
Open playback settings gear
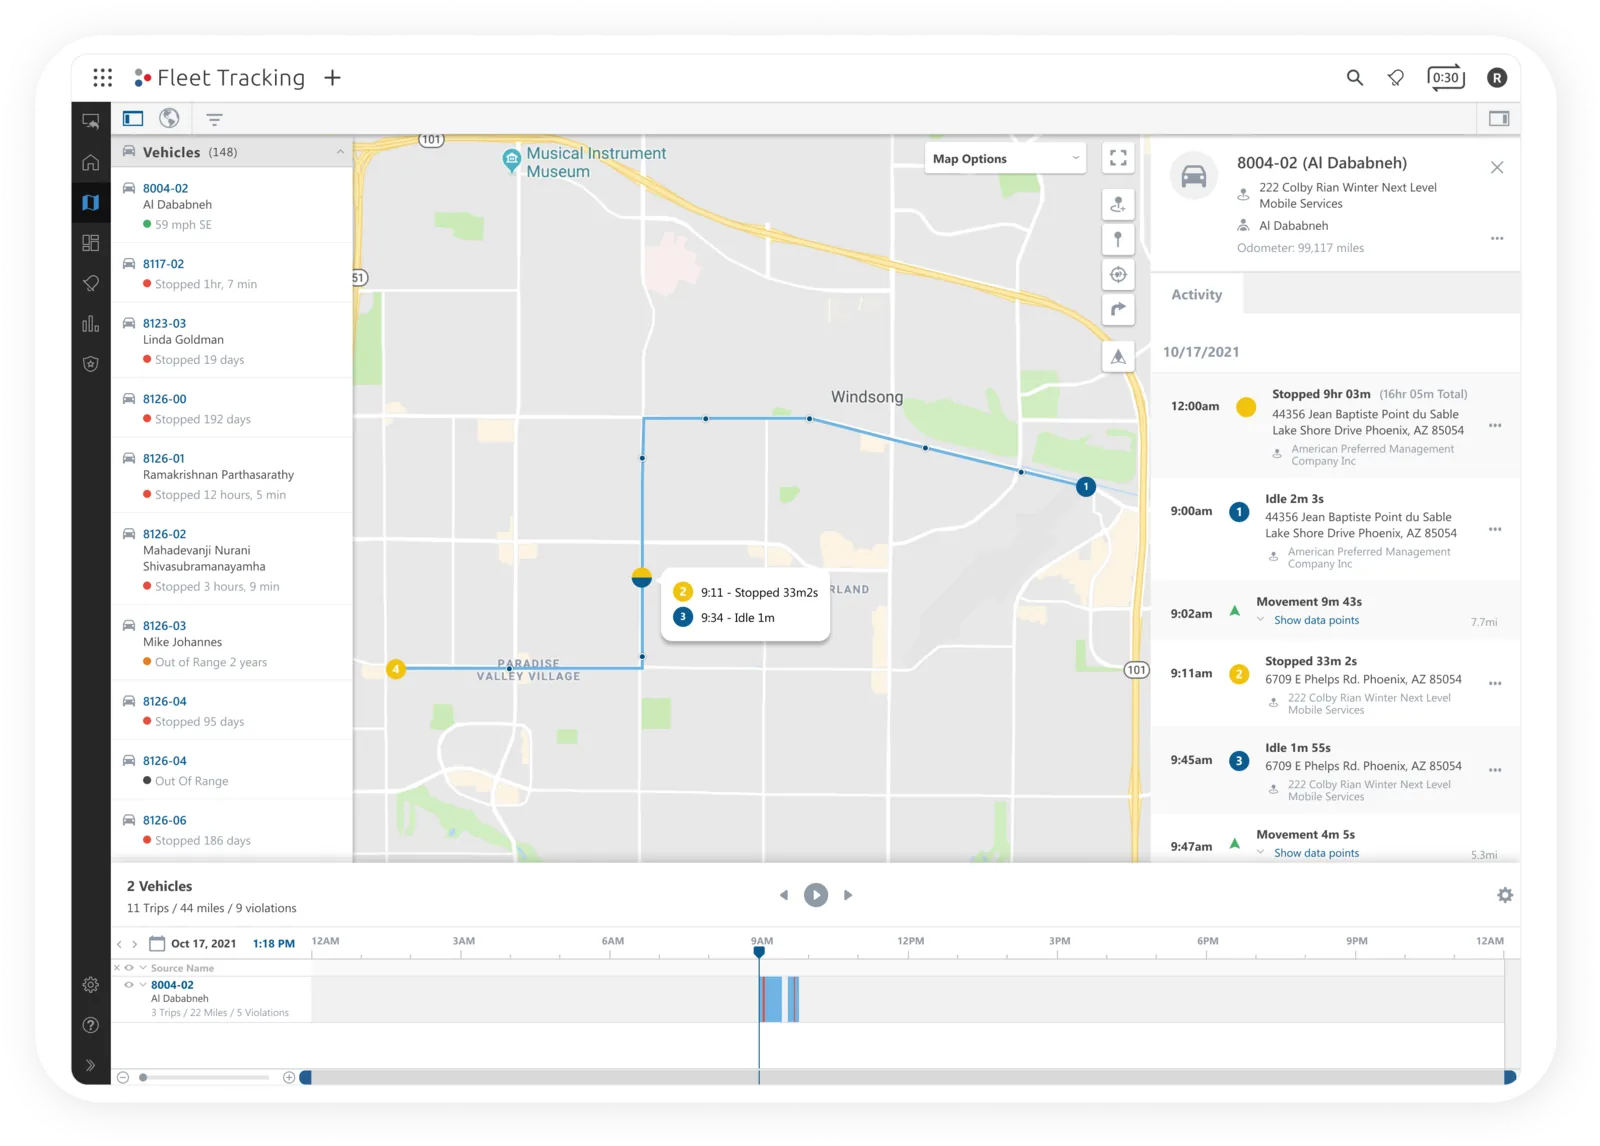click(1505, 895)
